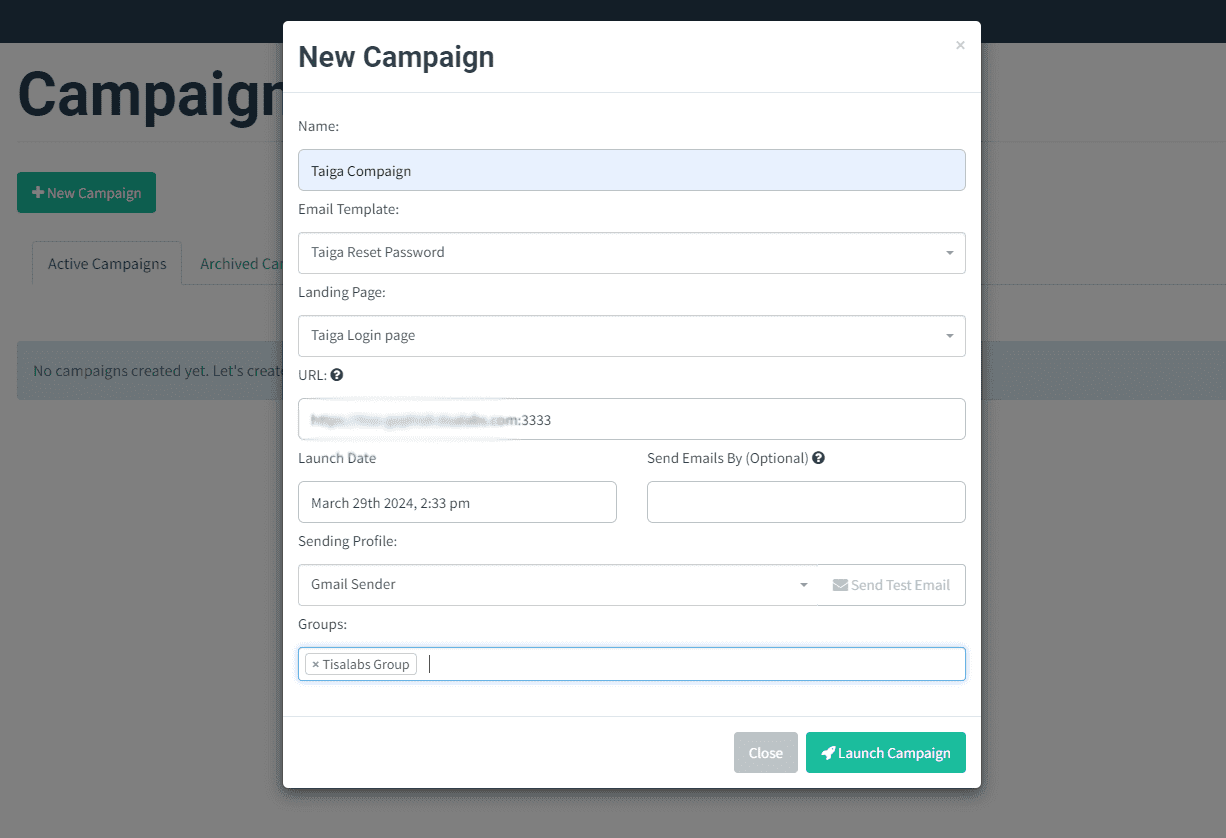Remove Tisalabs Group tag using its x
The height and width of the screenshot is (838, 1226).
pos(315,664)
